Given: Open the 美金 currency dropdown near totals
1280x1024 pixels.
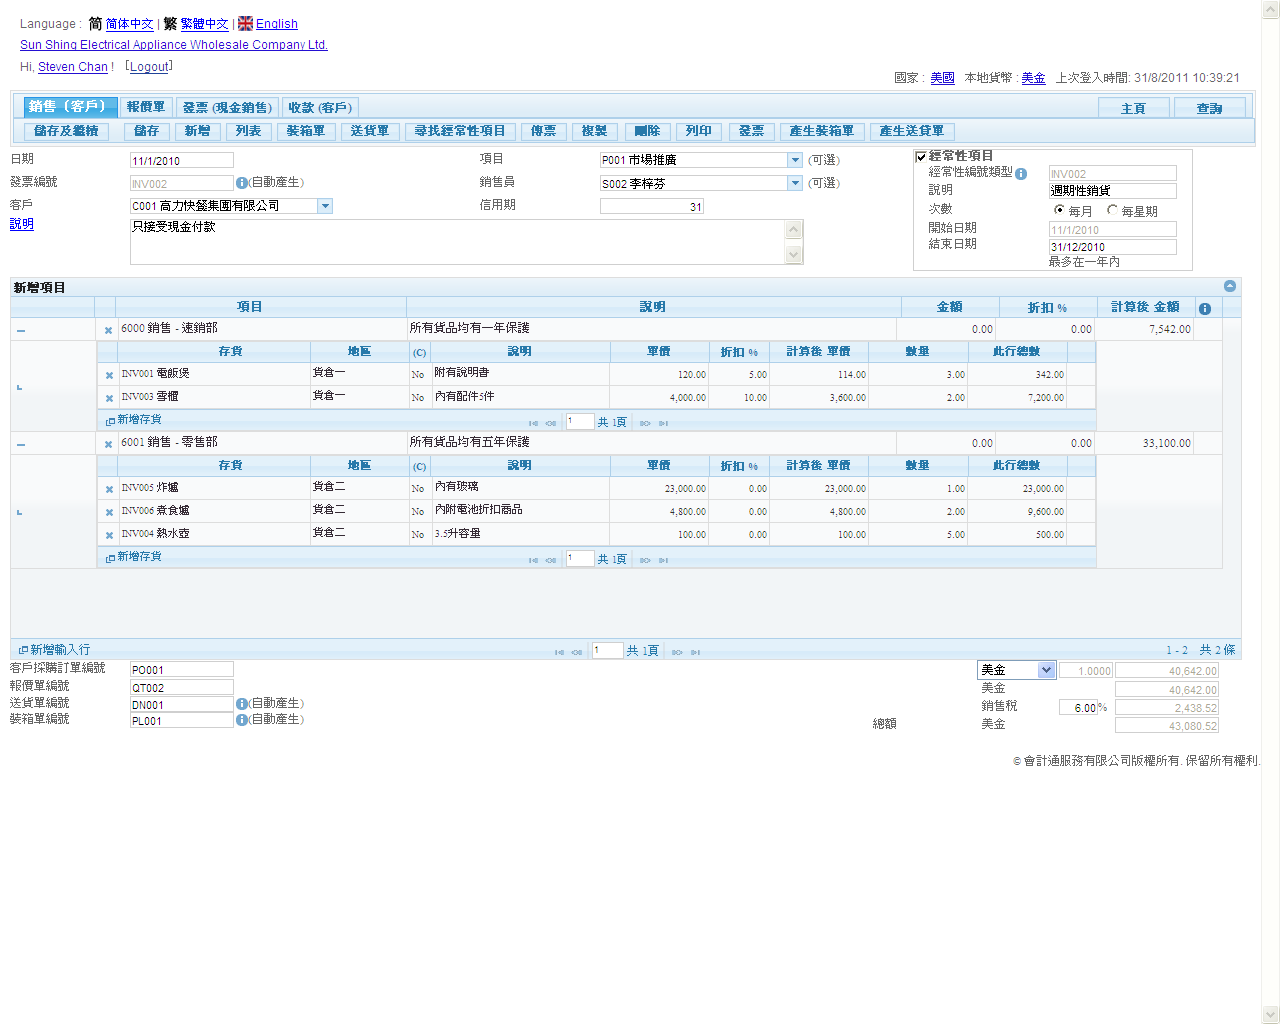Looking at the screenshot, I should tap(1046, 670).
